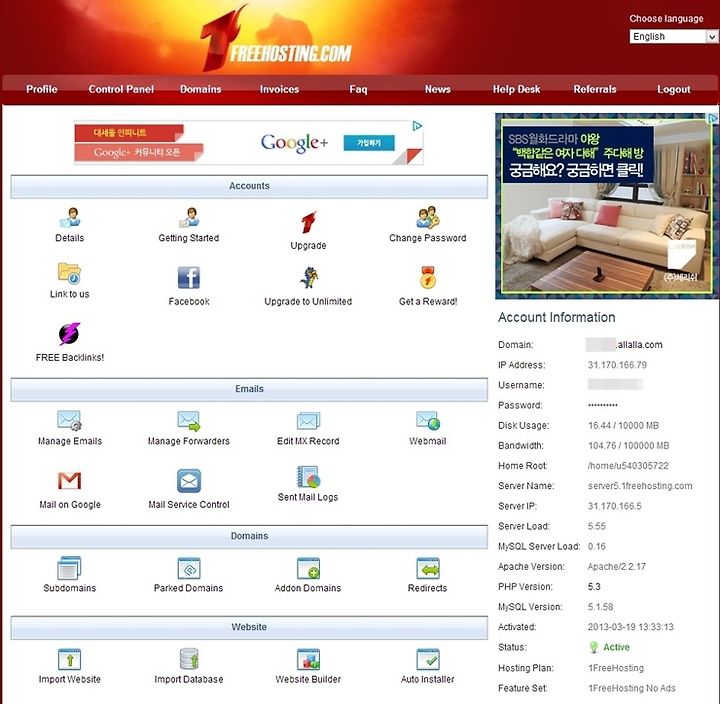Click the AdChoices icon on Google+ banner

pos(417,126)
